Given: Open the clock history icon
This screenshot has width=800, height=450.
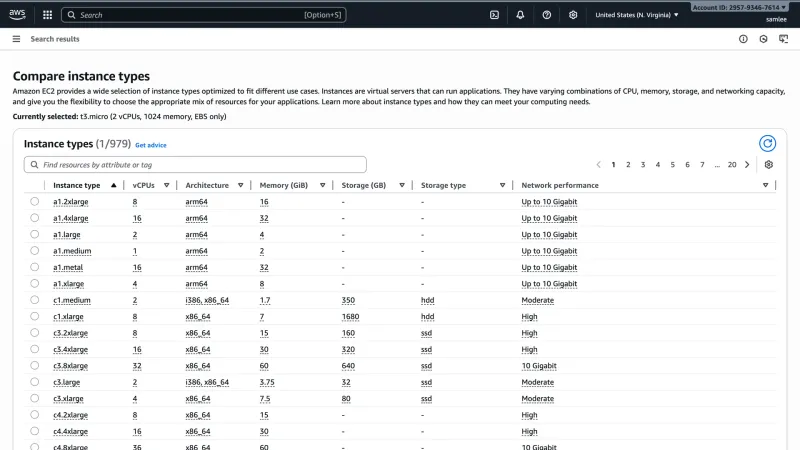Looking at the screenshot, I should tap(763, 39).
